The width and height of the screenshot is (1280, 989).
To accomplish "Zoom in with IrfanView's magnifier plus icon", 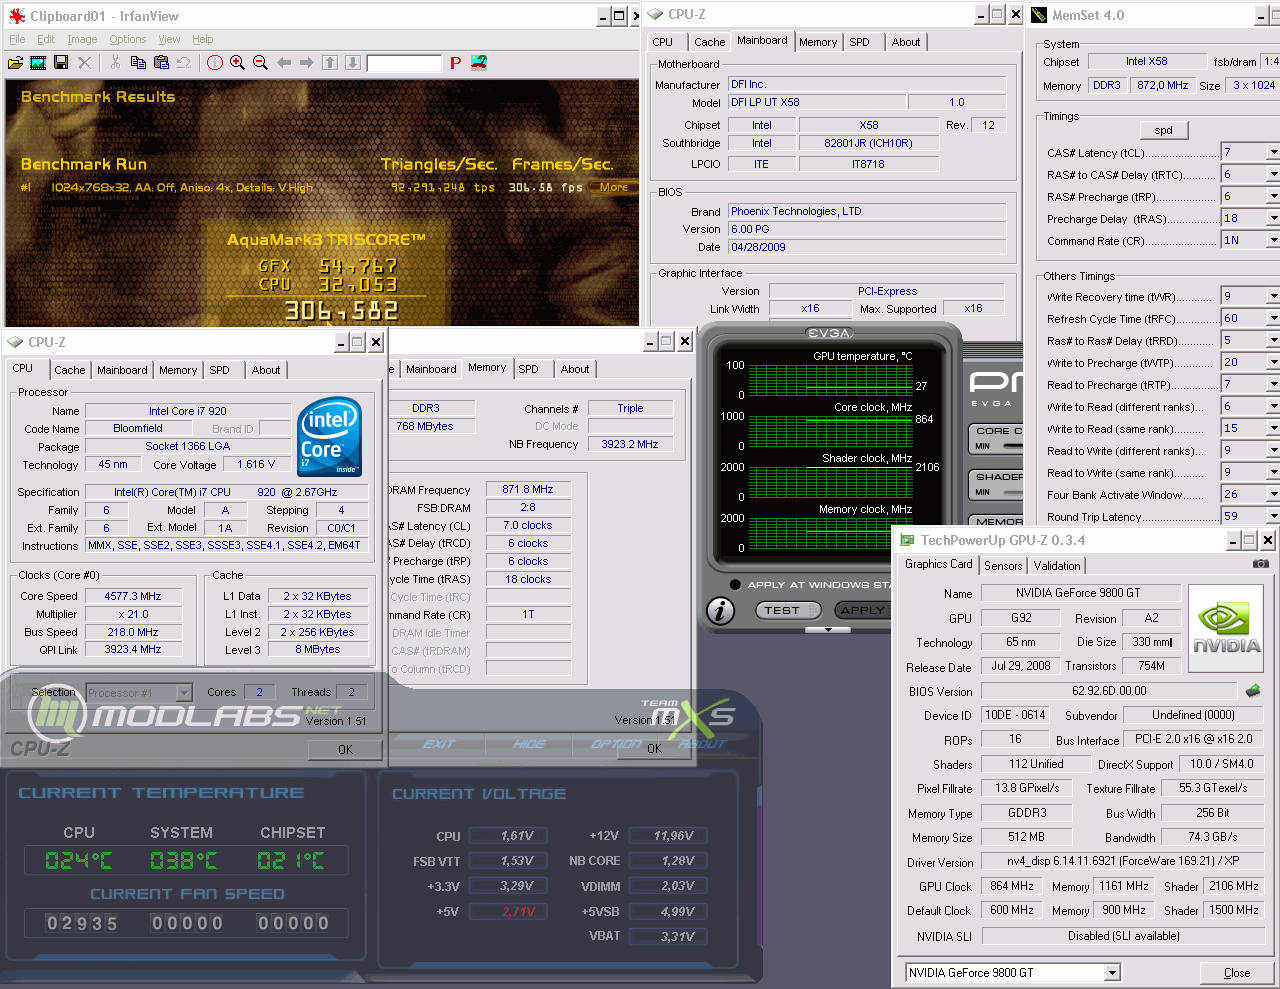I will (238, 63).
